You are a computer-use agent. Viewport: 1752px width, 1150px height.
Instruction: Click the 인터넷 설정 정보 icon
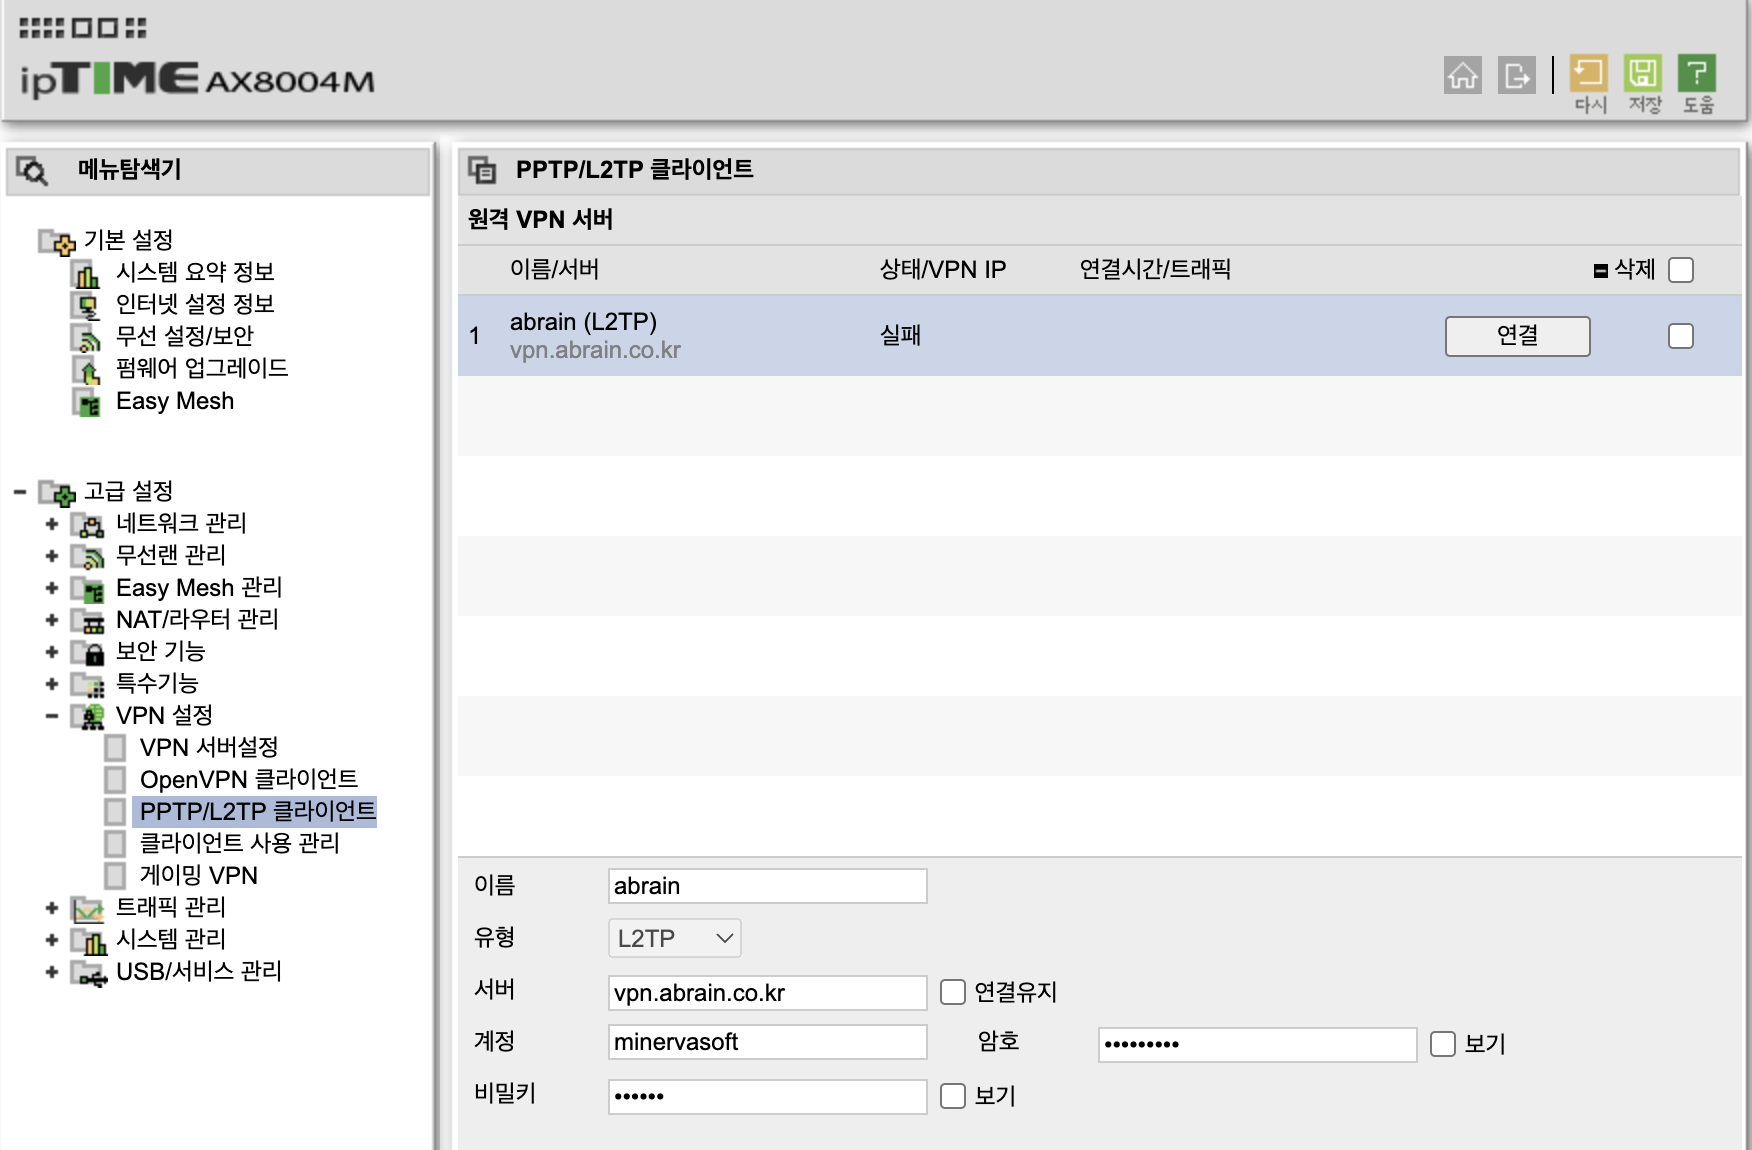coord(88,305)
